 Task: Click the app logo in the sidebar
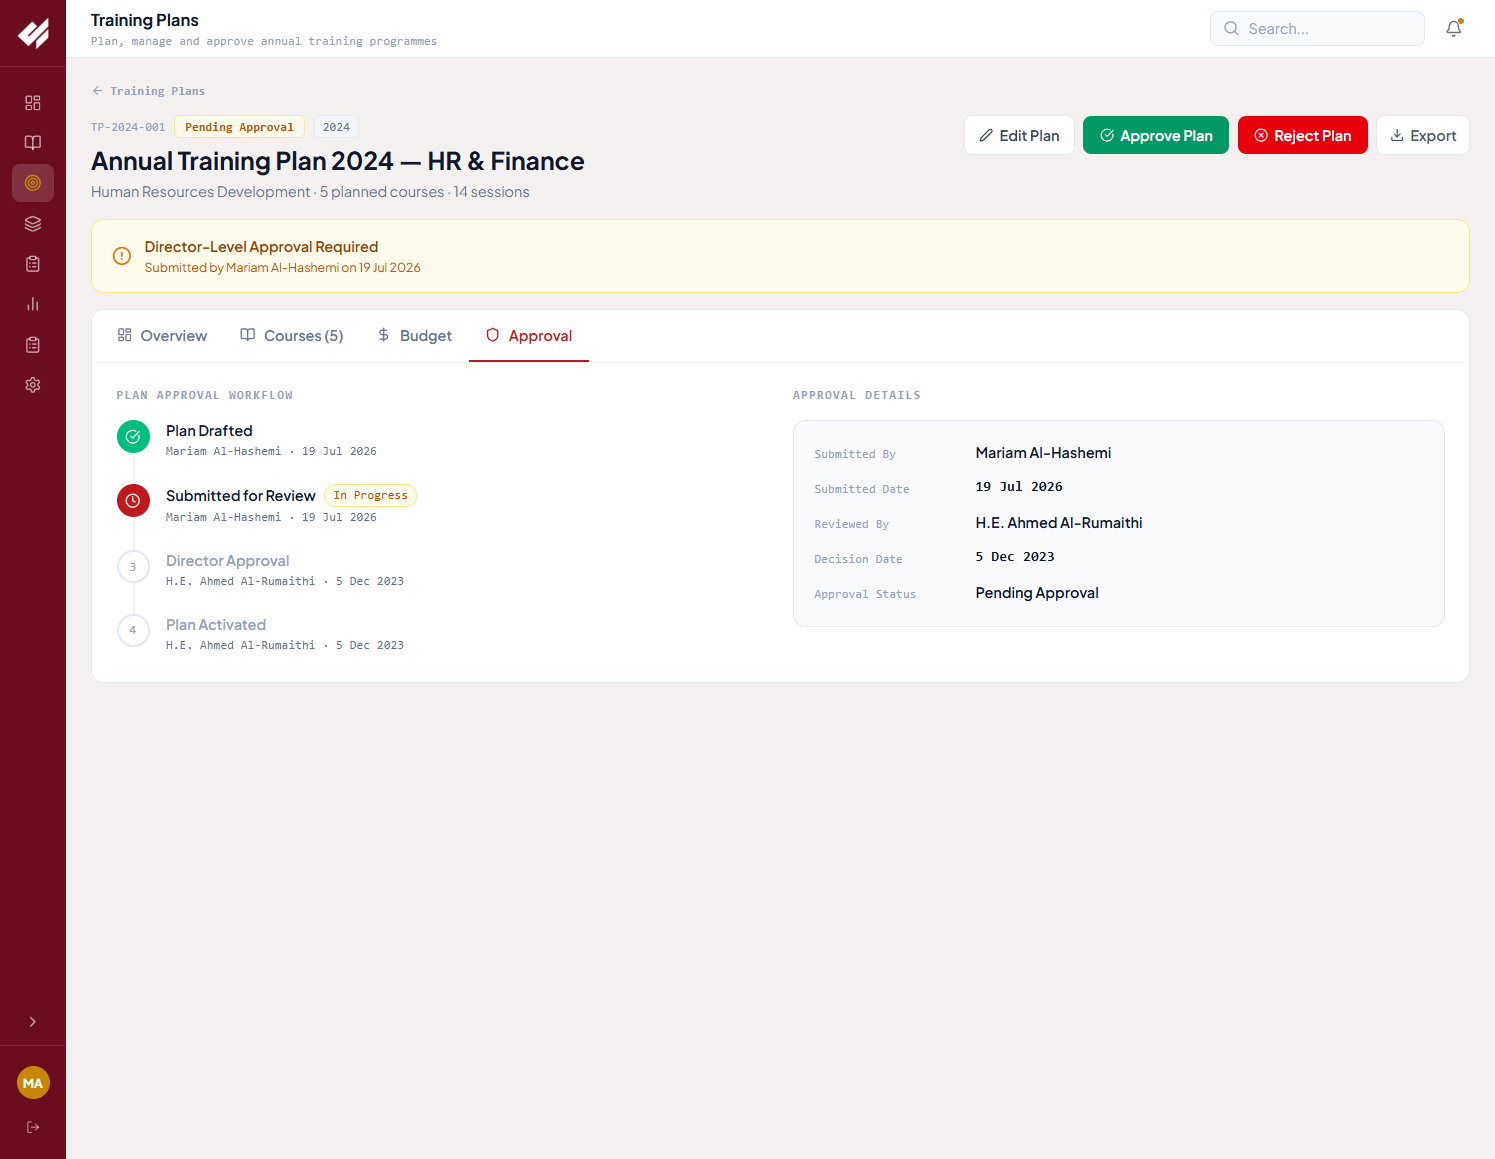pyautogui.click(x=33, y=33)
